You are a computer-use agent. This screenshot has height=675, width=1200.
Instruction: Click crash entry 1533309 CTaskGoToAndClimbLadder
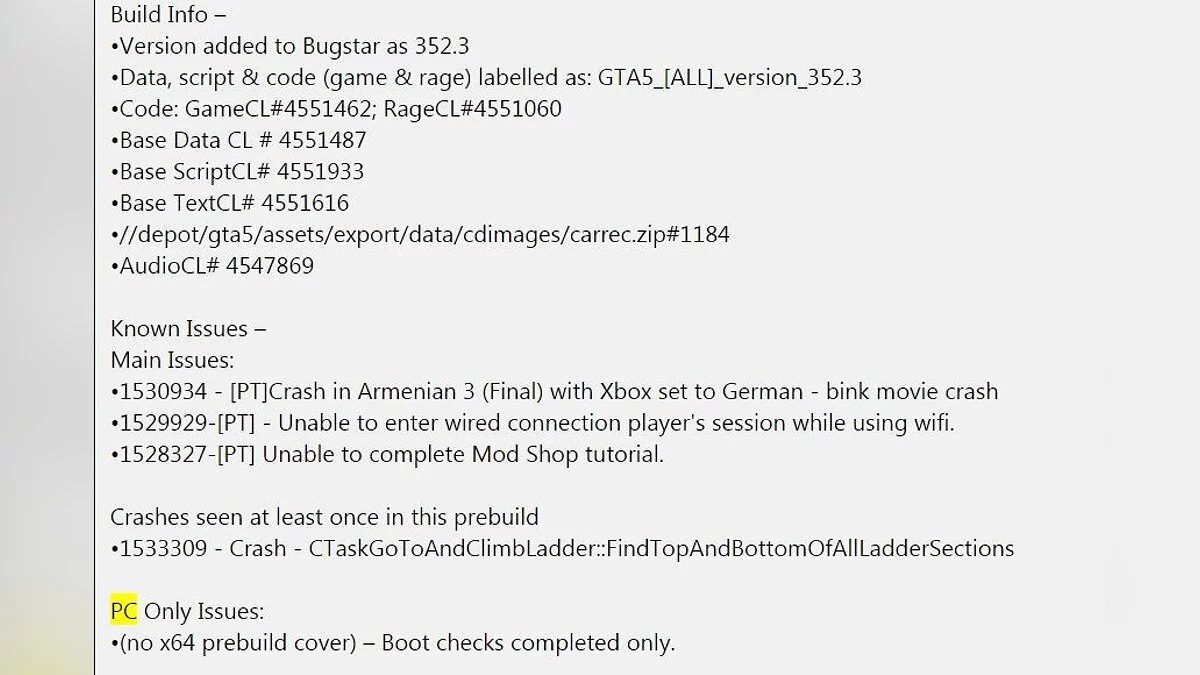(563, 549)
